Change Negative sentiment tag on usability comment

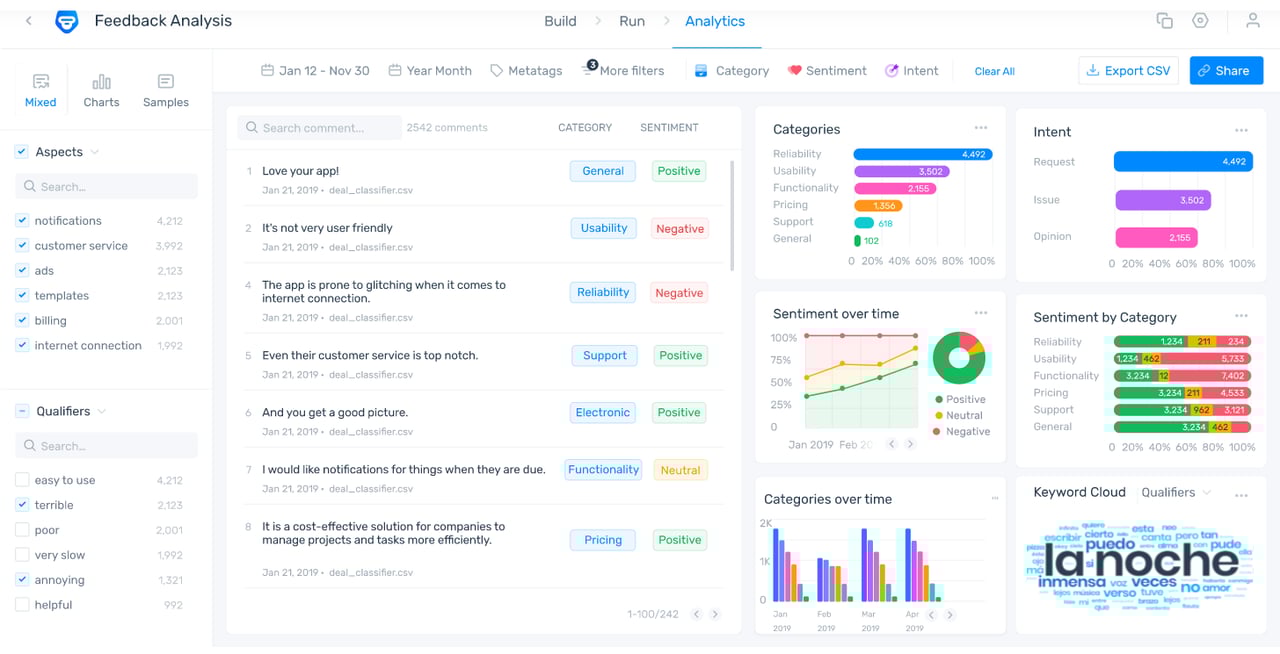tap(680, 229)
